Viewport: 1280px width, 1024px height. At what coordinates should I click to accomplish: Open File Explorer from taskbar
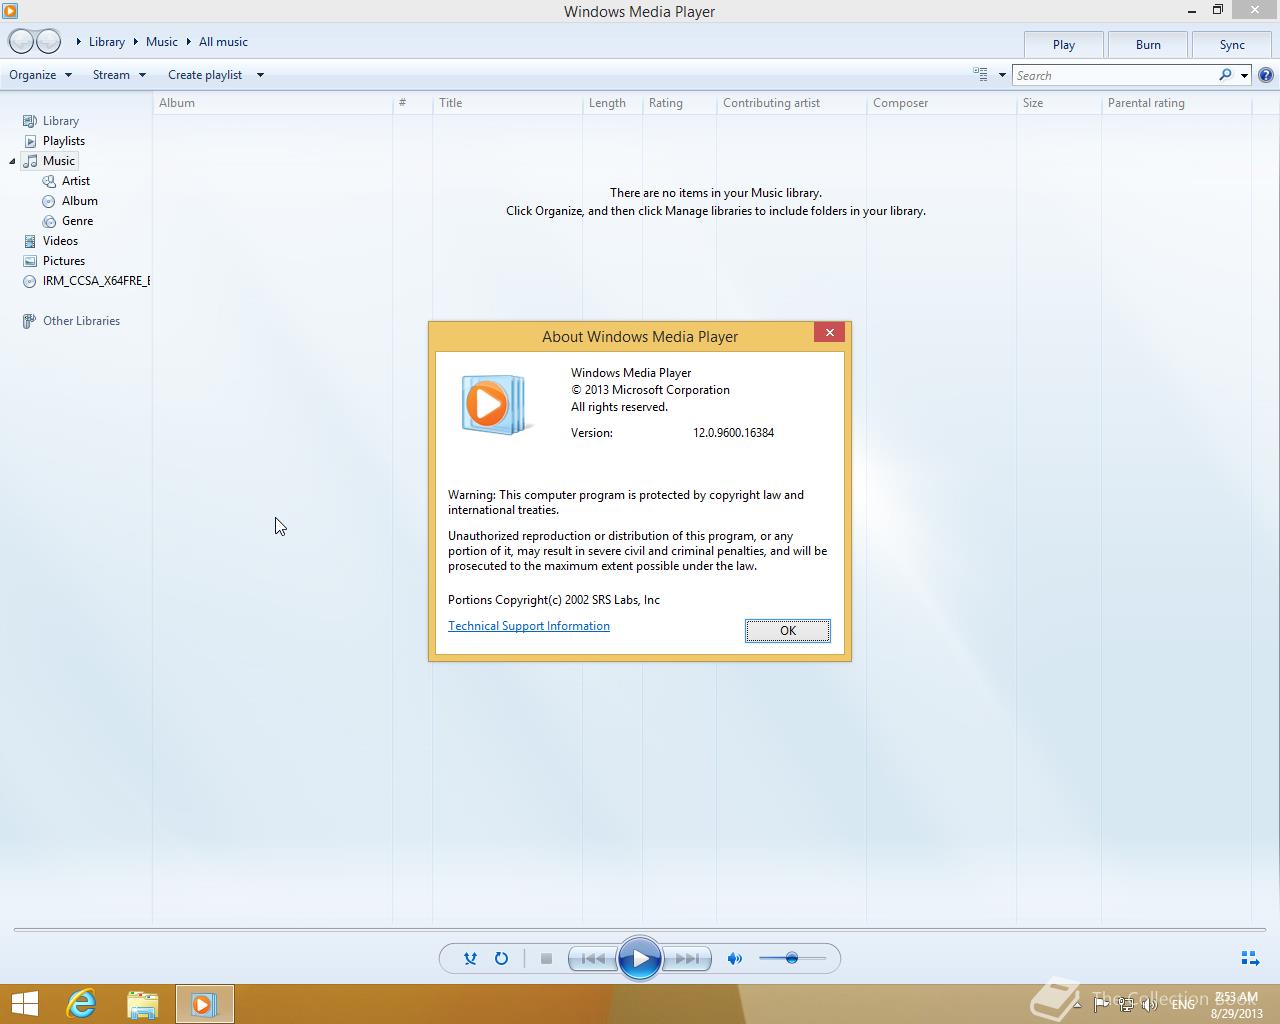point(143,1004)
